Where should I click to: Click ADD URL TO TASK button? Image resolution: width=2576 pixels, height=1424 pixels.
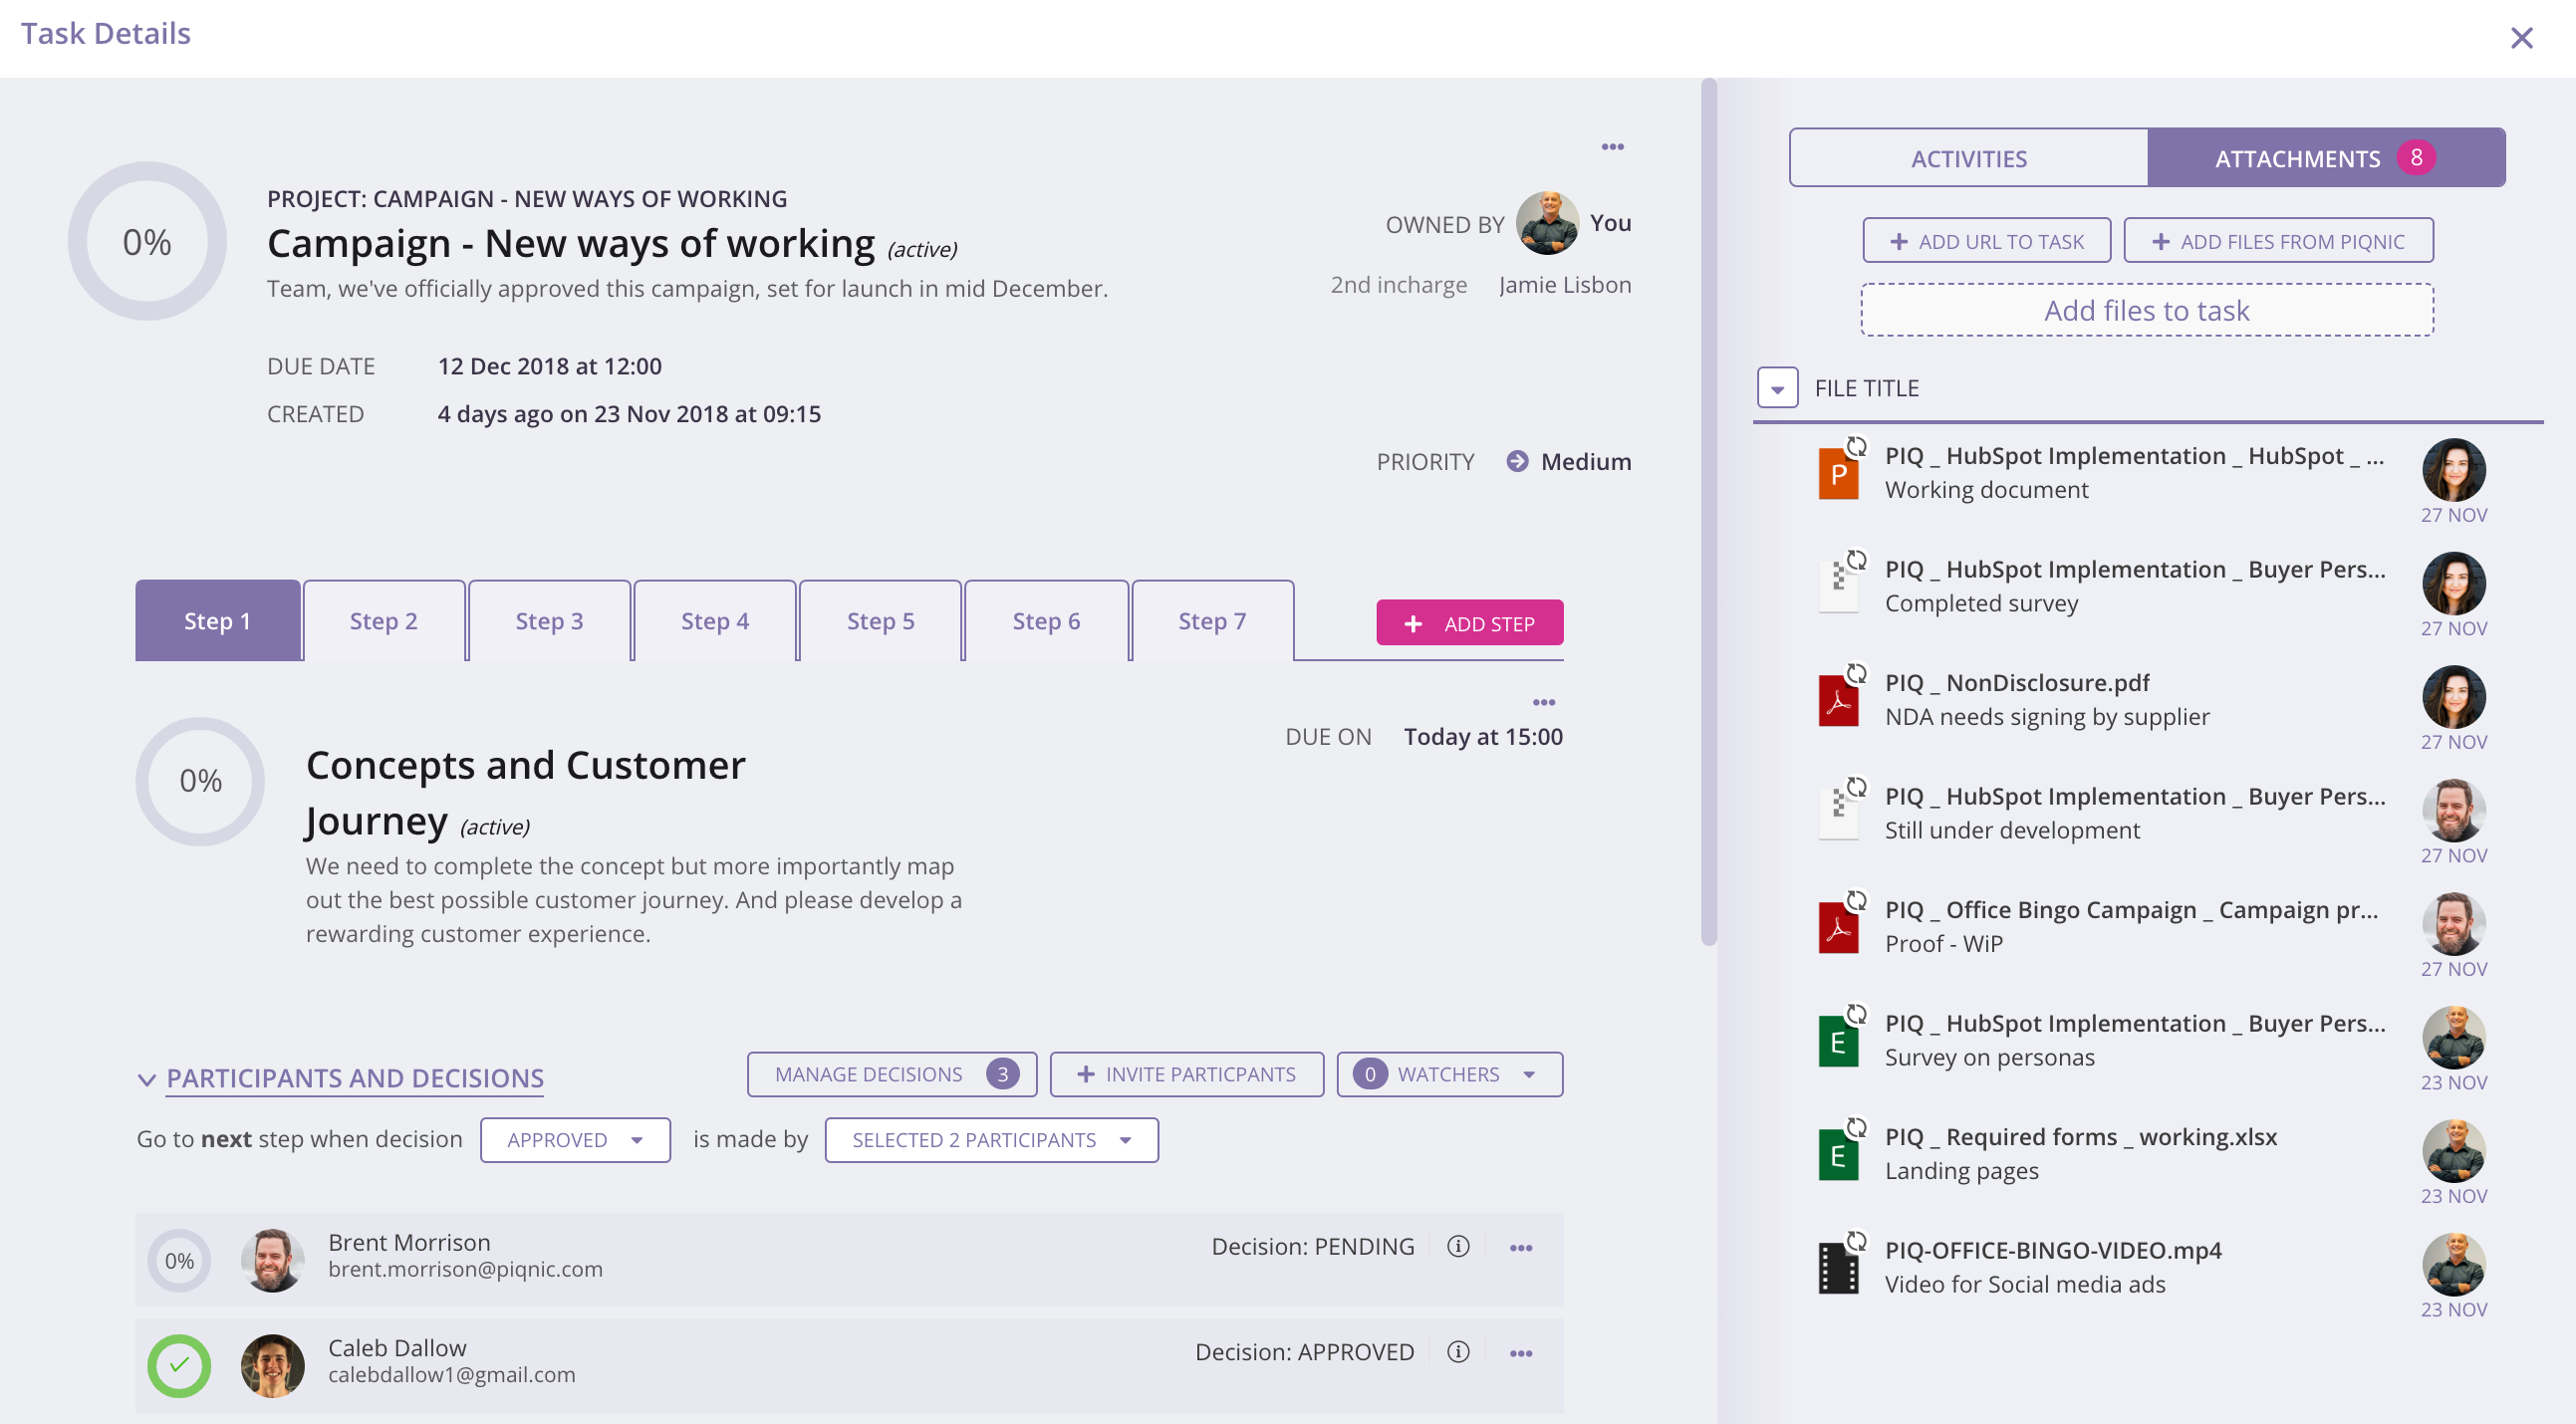coord(1986,241)
